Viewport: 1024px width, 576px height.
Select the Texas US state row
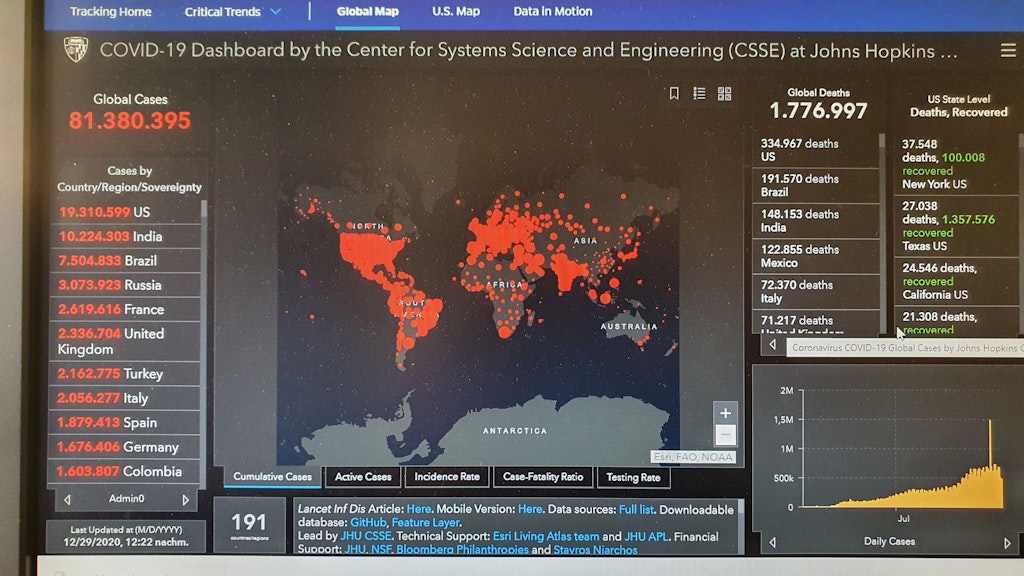957,226
